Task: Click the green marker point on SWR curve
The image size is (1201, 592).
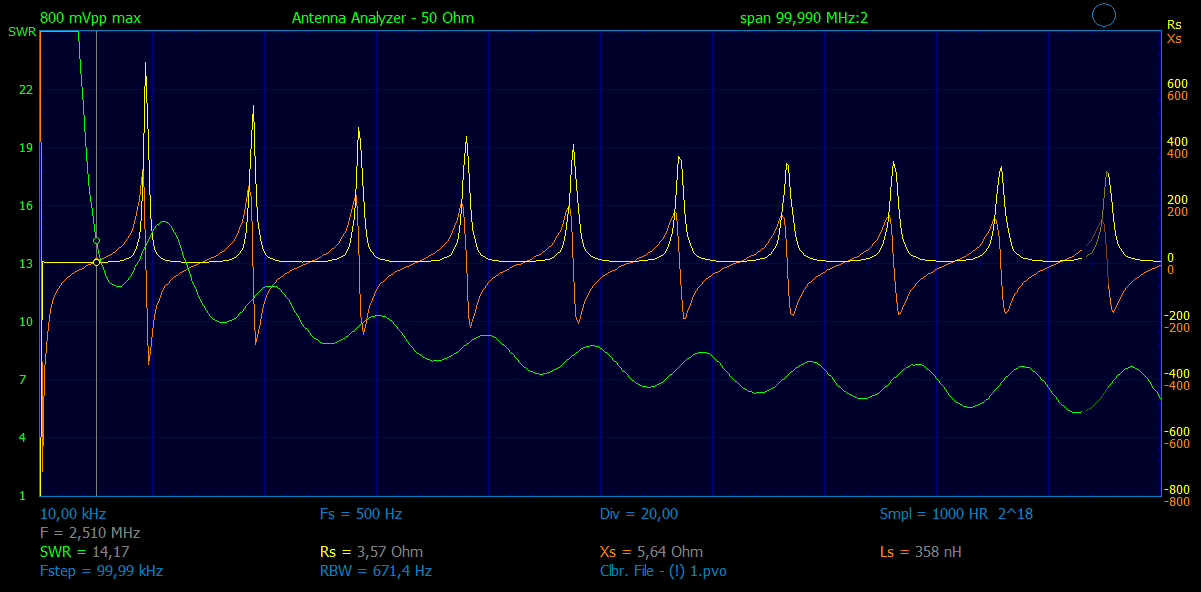Action: tap(96, 241)
